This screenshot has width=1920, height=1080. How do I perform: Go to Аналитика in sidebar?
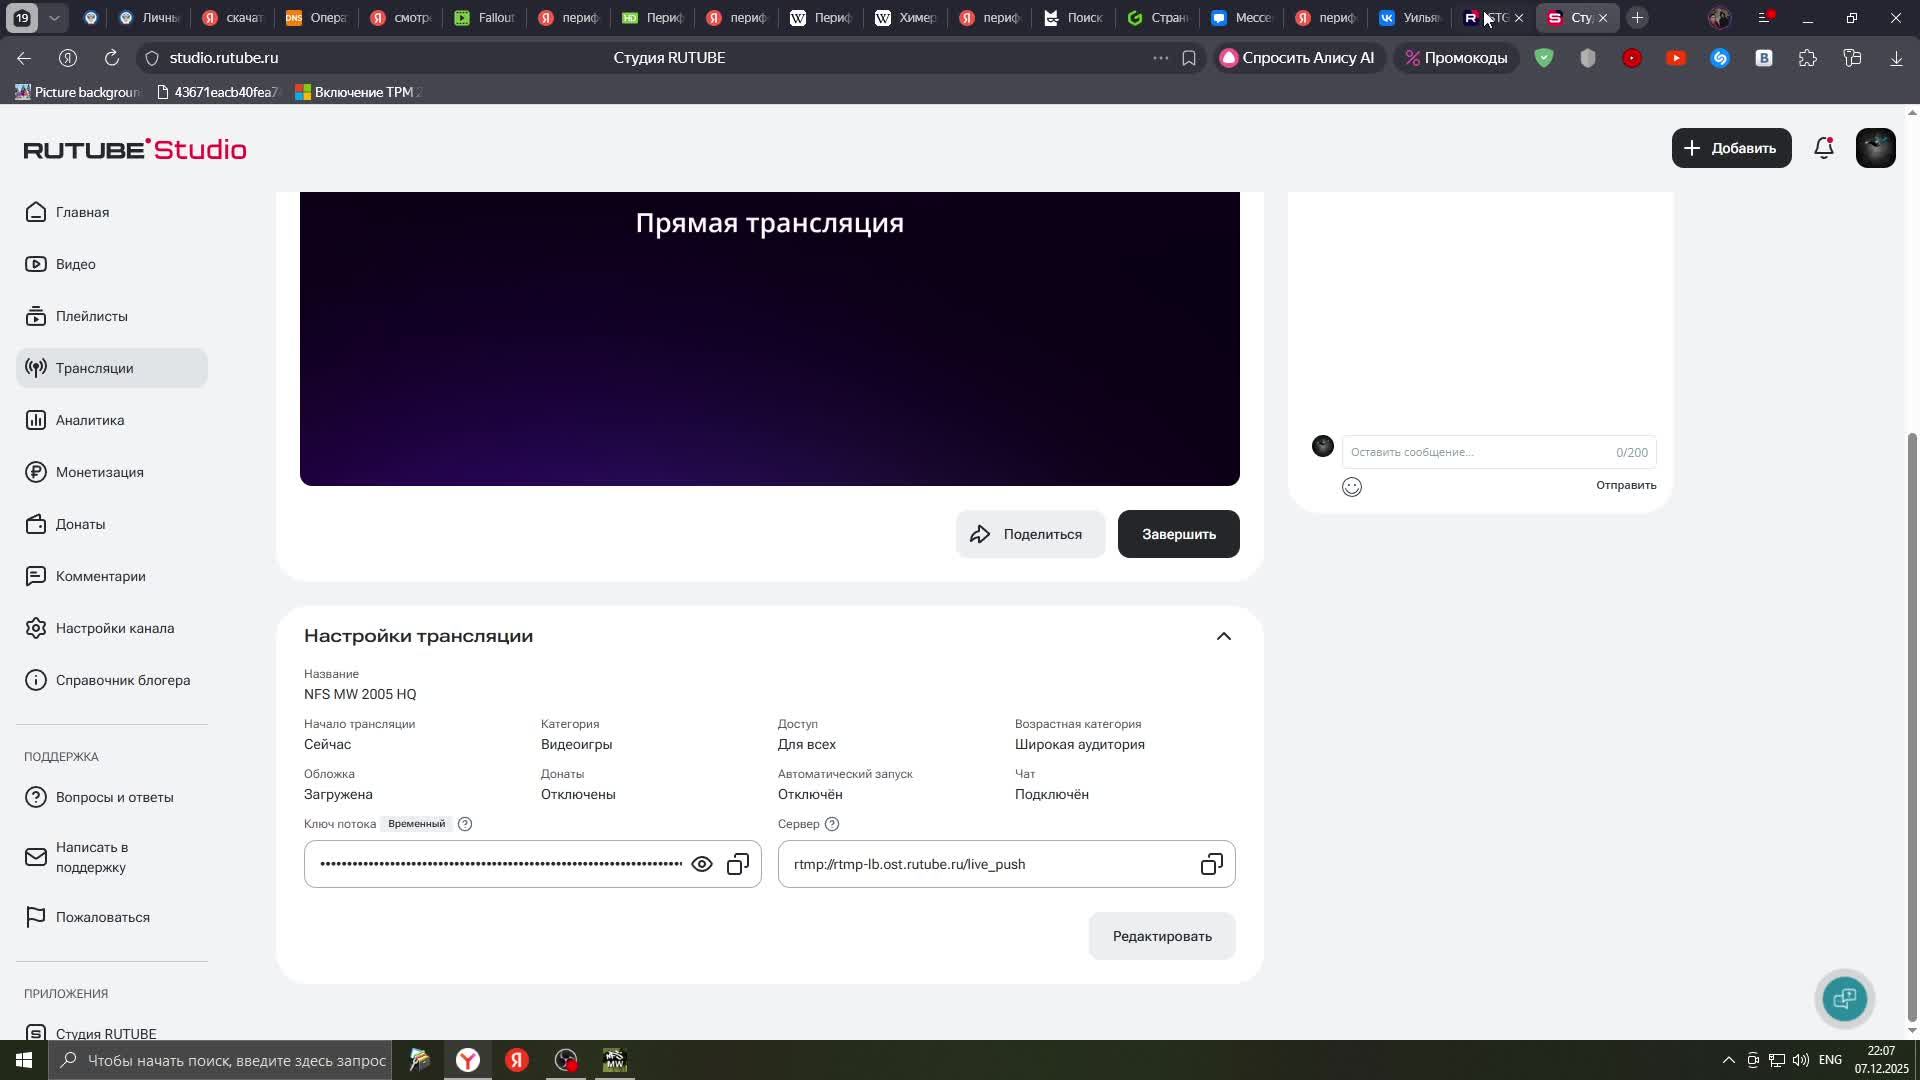90,420
